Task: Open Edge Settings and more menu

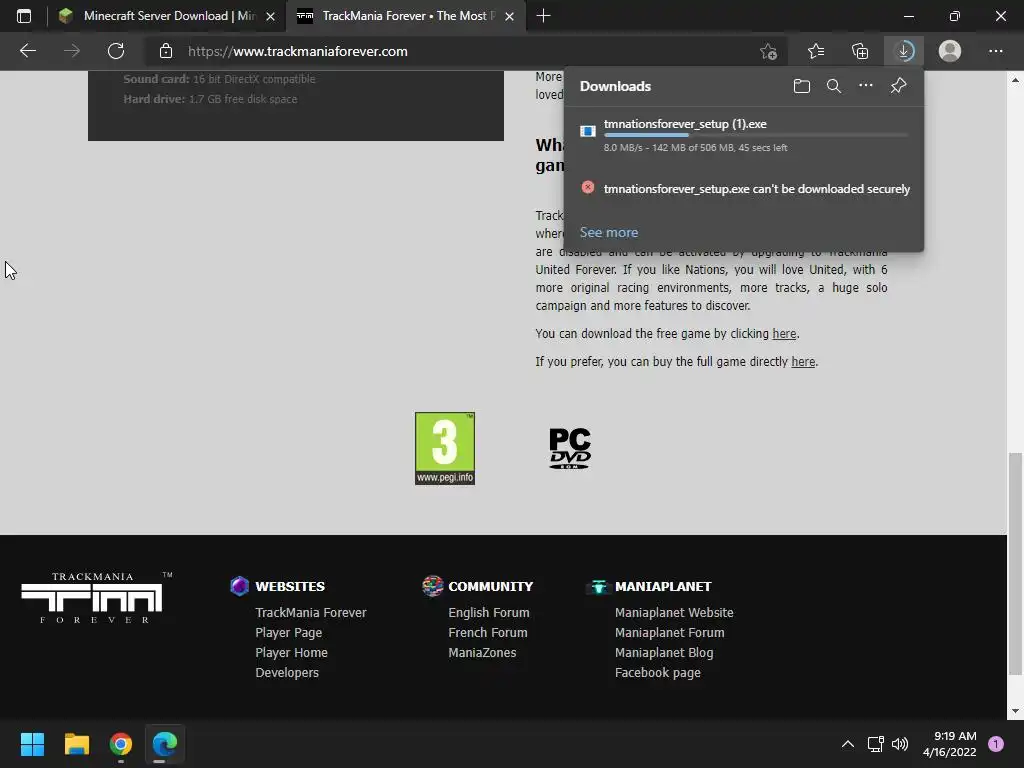Action: 995,51
